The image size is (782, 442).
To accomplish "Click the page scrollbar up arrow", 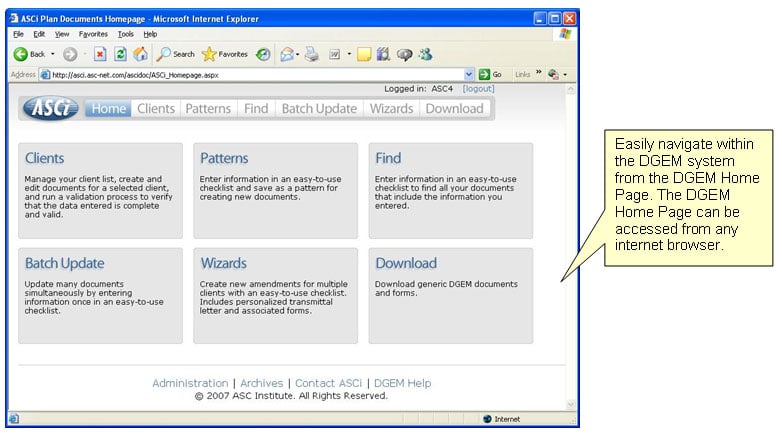I will pos(571,89).
